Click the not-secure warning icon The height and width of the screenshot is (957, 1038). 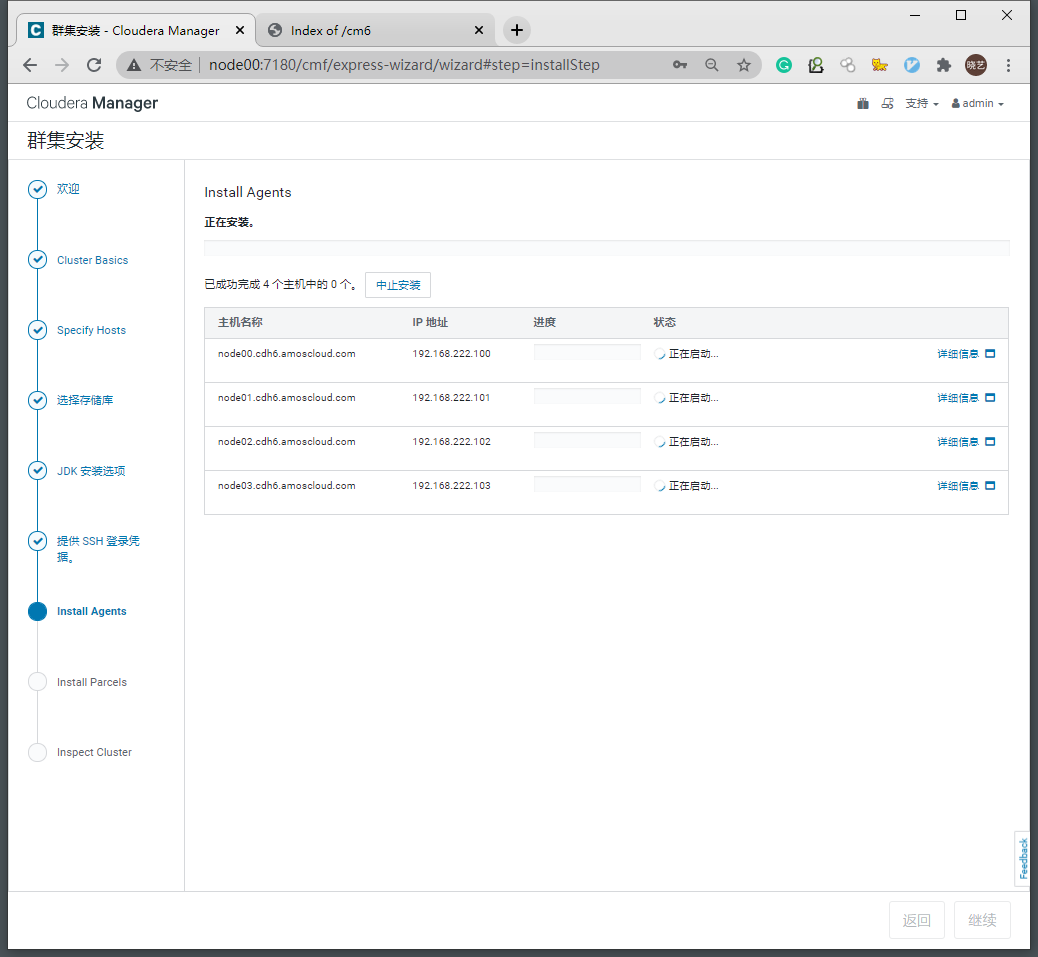tap(134, 65)
